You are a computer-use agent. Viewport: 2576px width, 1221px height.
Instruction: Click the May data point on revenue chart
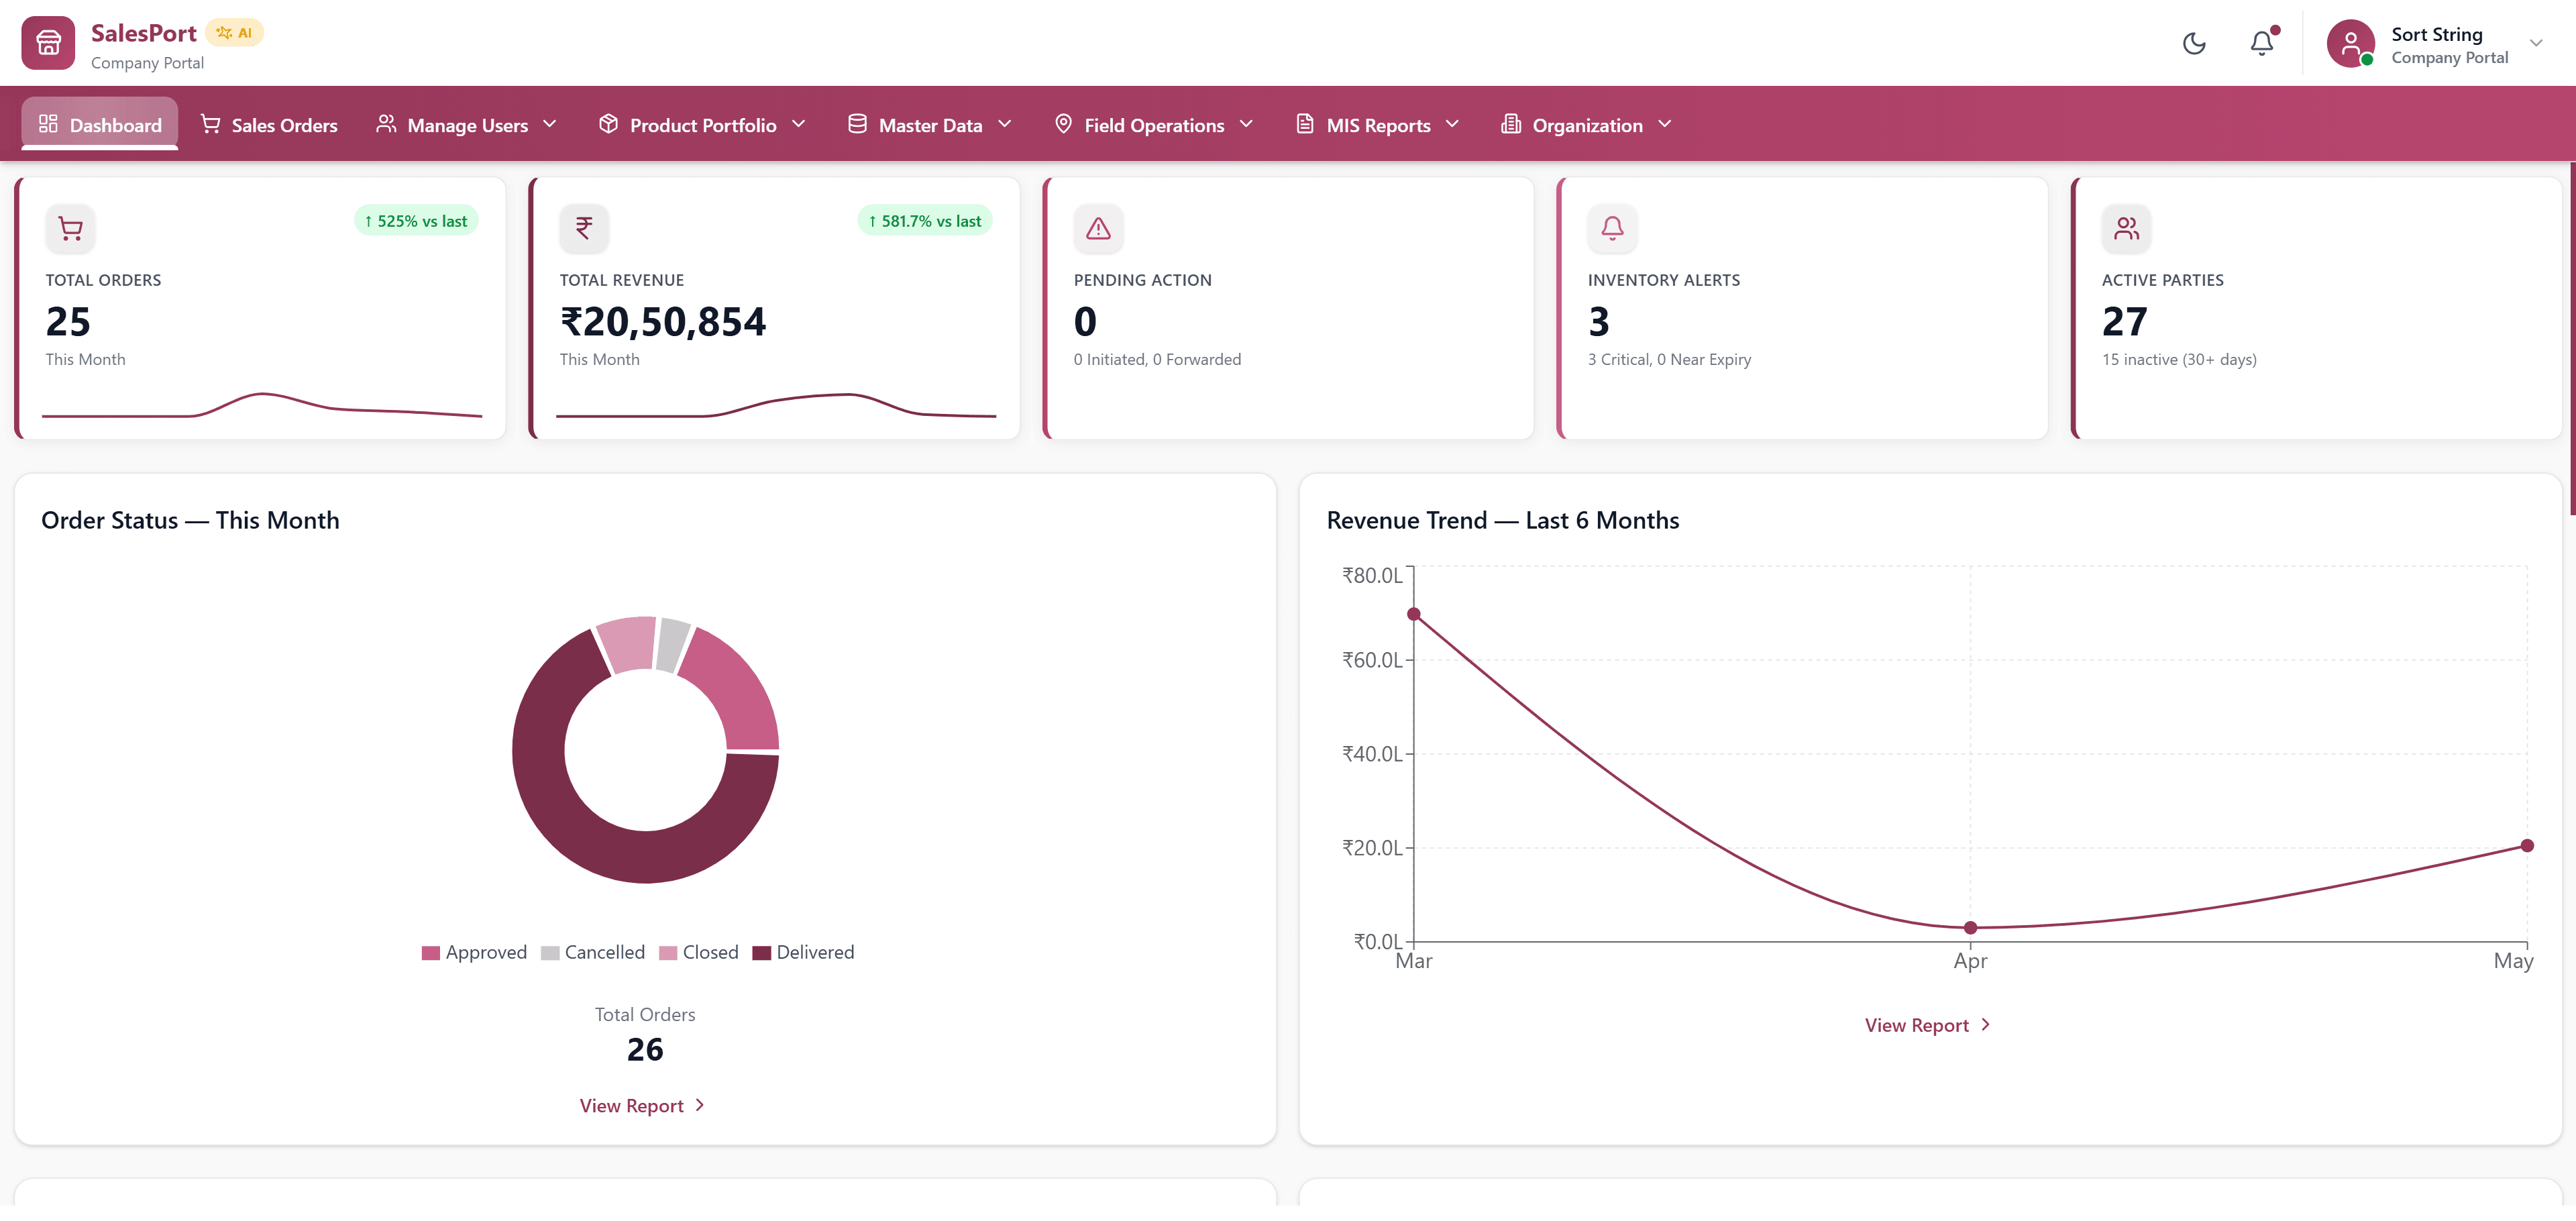click(2527, 847)
